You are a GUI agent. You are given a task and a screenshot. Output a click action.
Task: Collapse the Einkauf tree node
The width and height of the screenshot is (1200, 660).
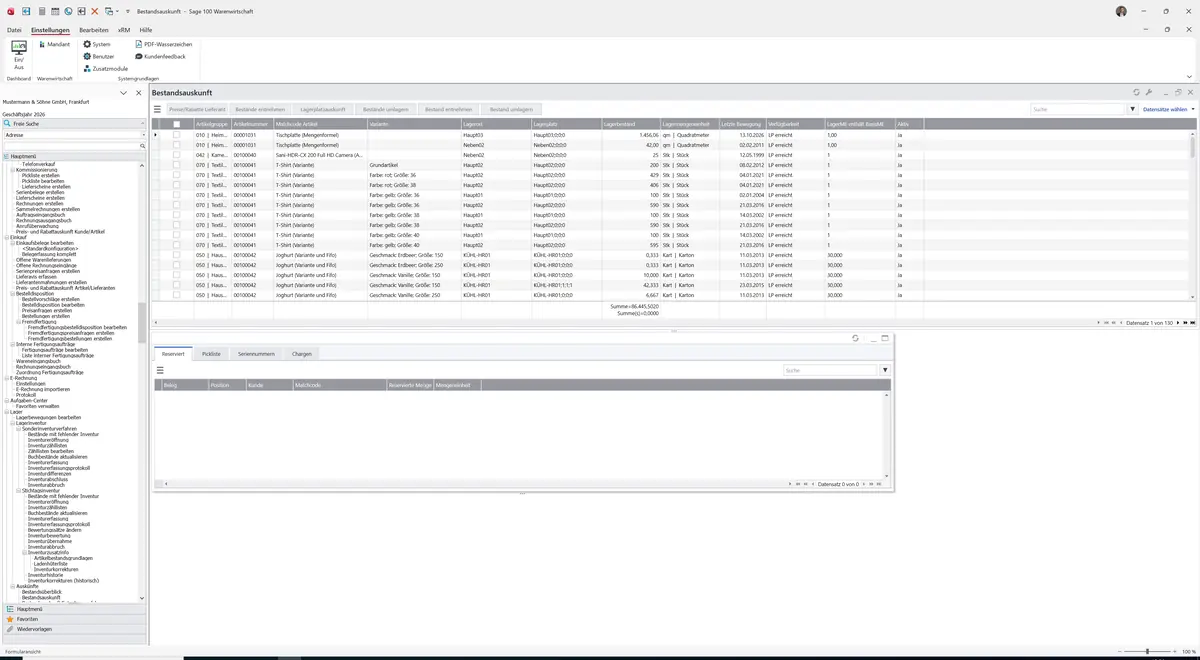[6, 237]
